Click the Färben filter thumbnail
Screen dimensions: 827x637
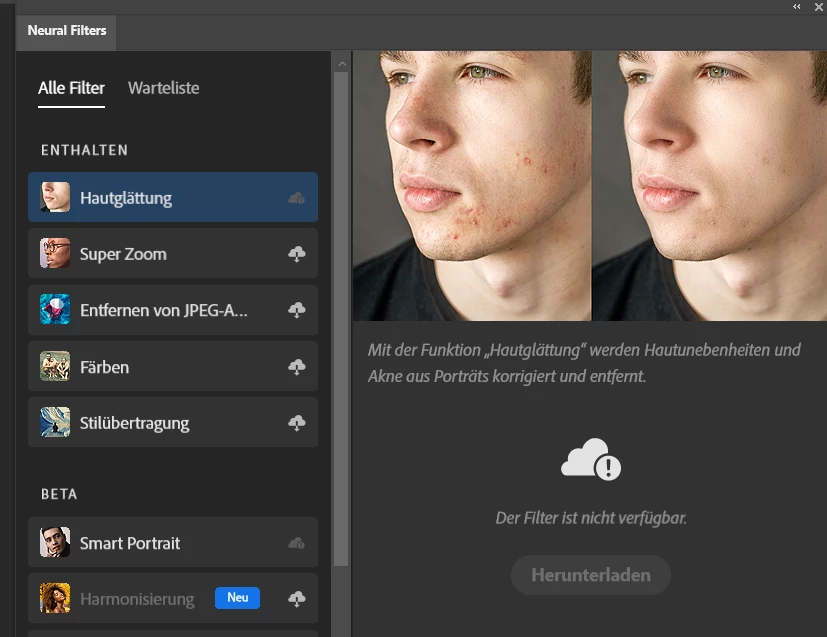pyautogui.click(x=55, y=366)
